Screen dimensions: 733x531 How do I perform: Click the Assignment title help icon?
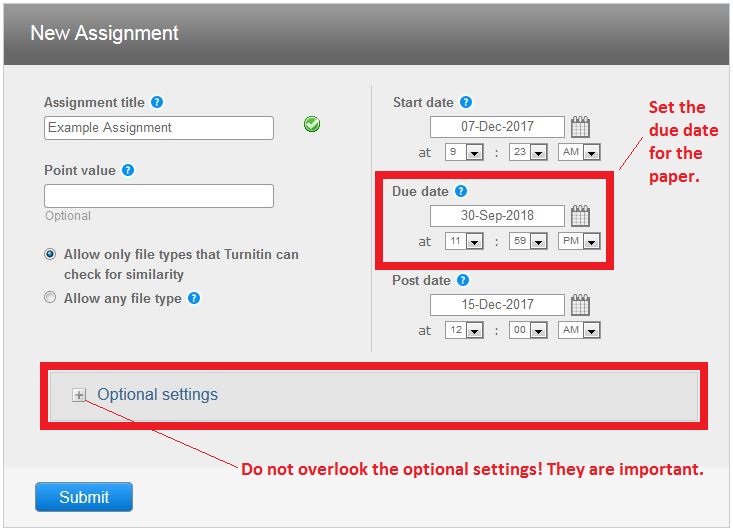point(157,102)
